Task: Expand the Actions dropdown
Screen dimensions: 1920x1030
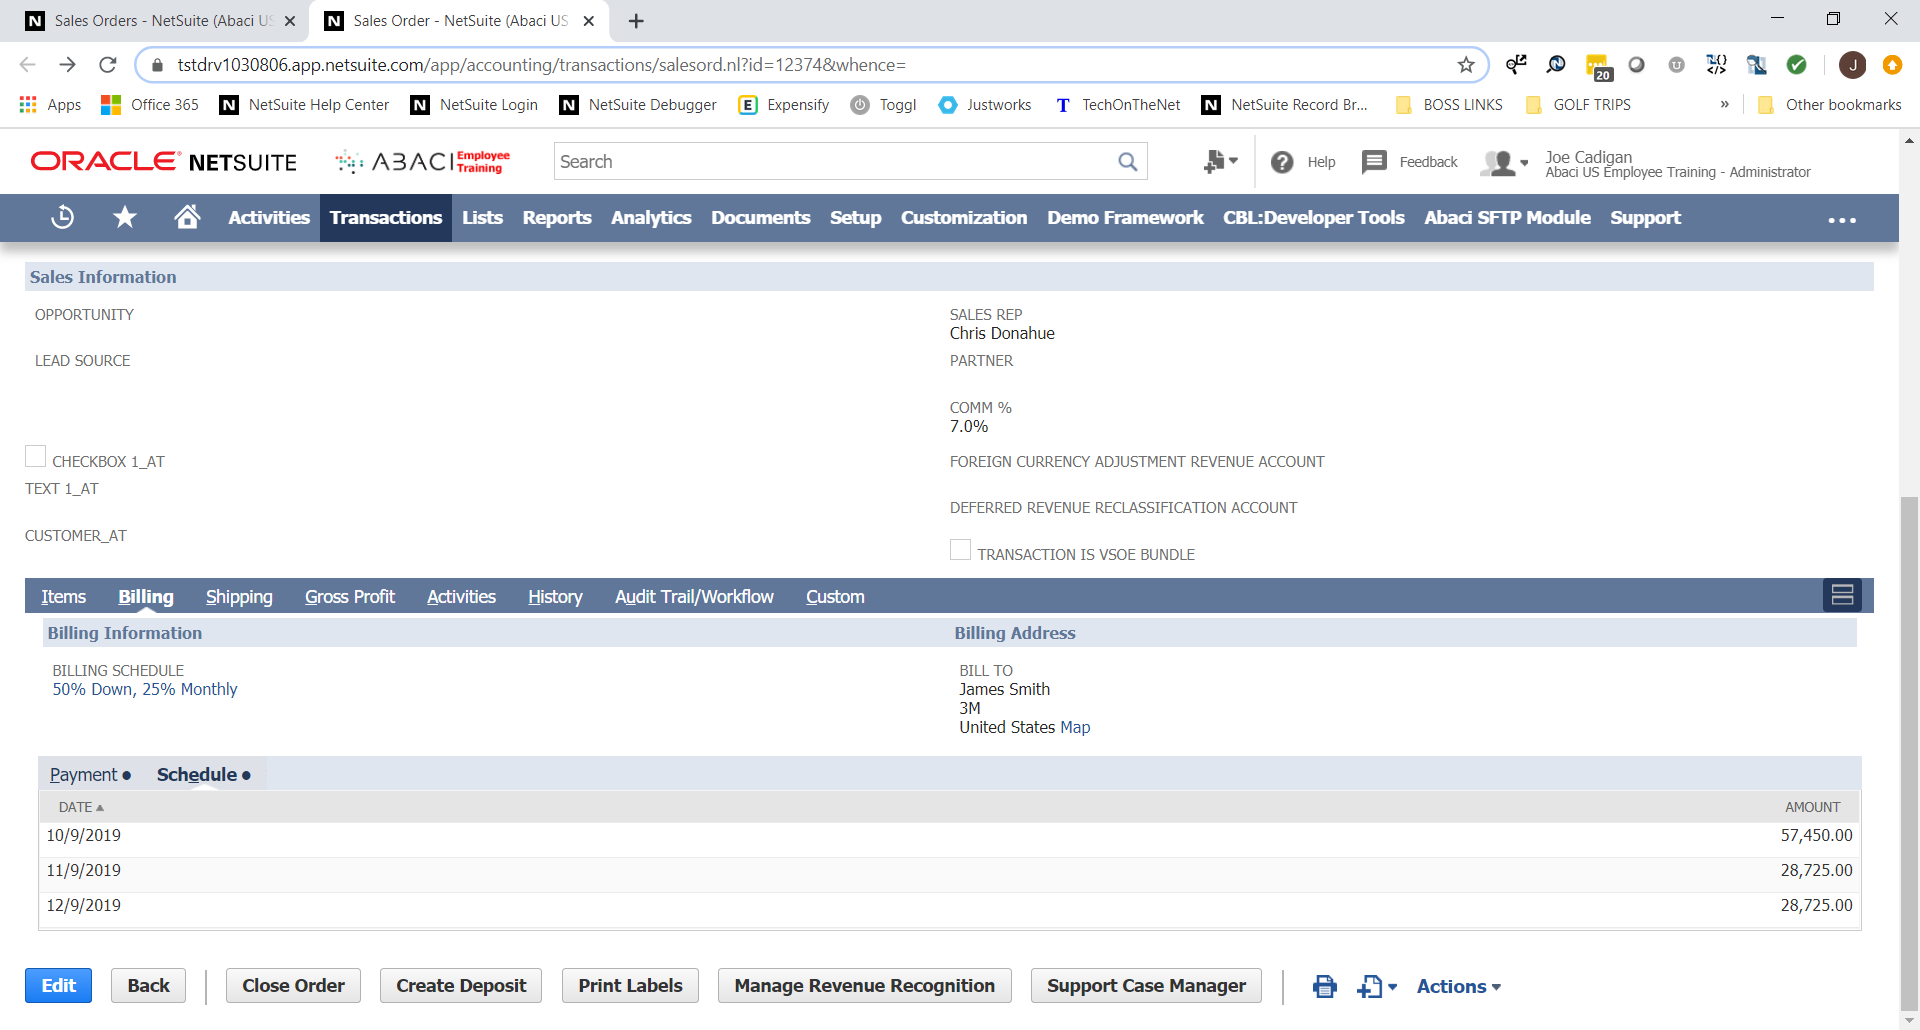Action: pos(1459,987)
